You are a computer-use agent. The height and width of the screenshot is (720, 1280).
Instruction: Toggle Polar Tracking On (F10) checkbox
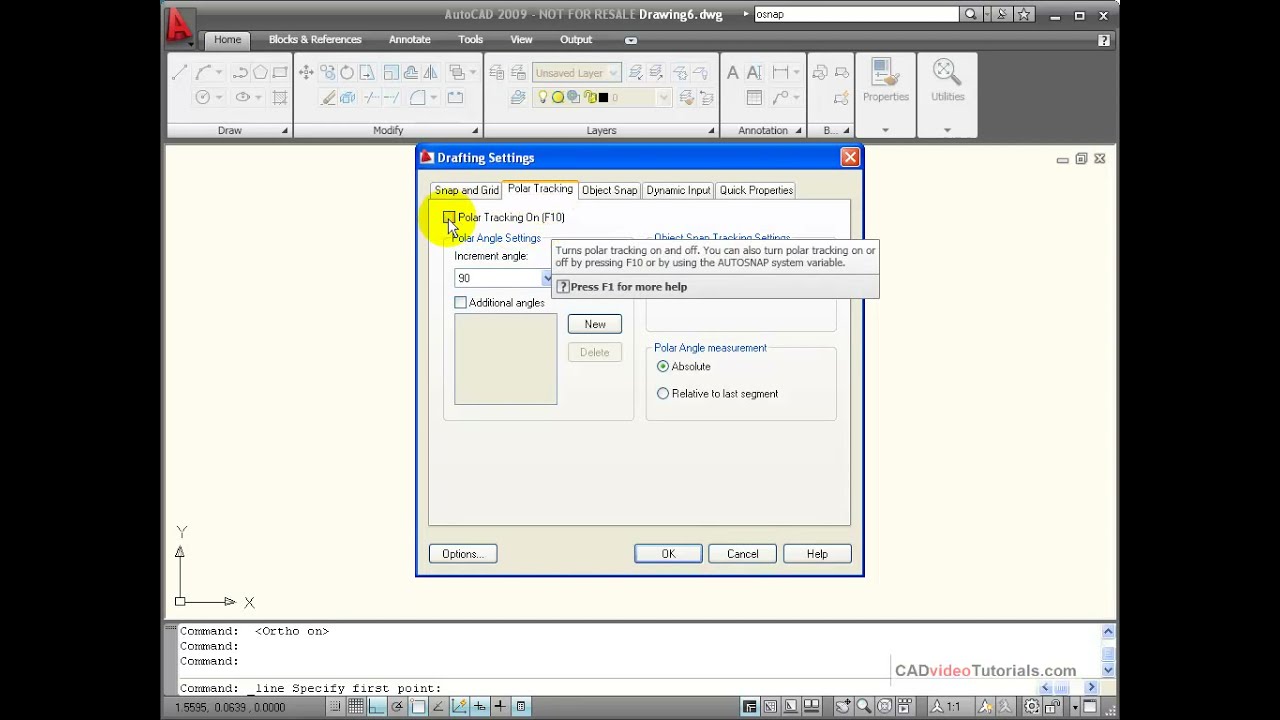point(450,217)
